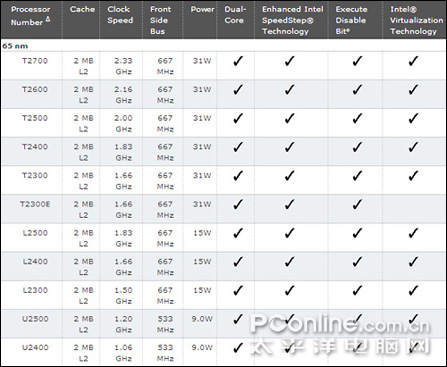Click the T2400 1.83 GHz clock cell
The width and height of the screenshot is (447, 367).
(x=123, y=152)
